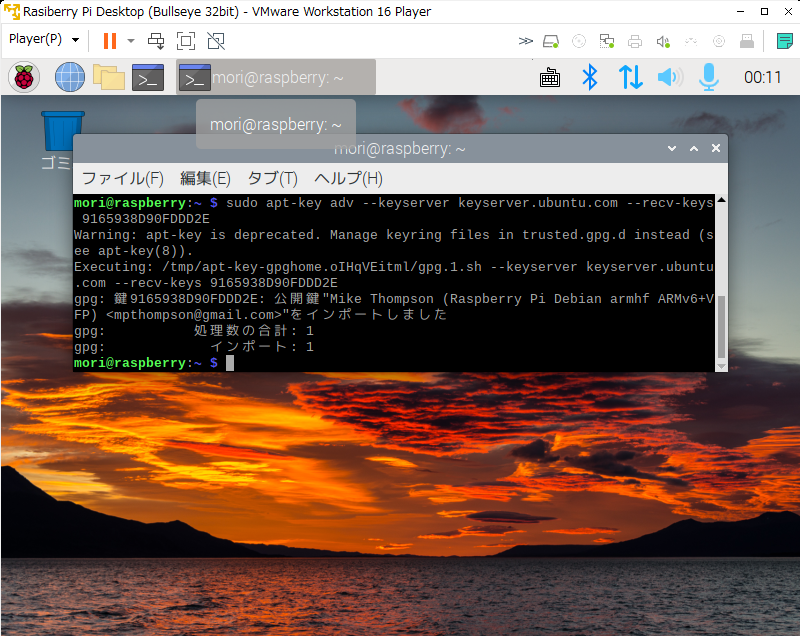Minimize the VMware Player window
Image resolution: width=800 pixels, height=636 pixels.
(x=740, y=11)
